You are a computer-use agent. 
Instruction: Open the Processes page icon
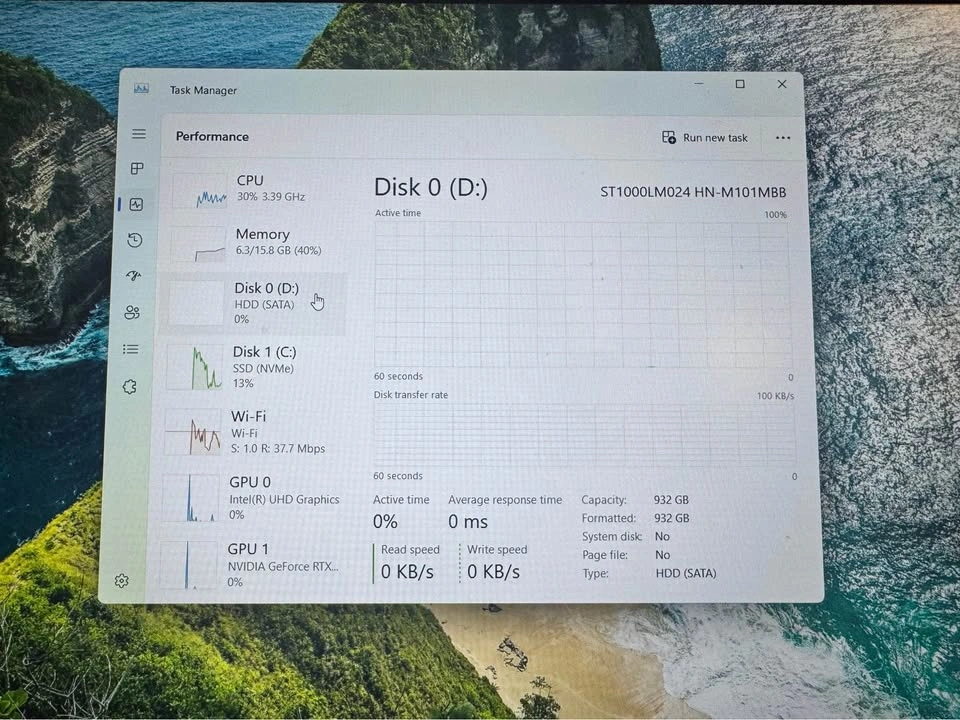pos(137,169)
